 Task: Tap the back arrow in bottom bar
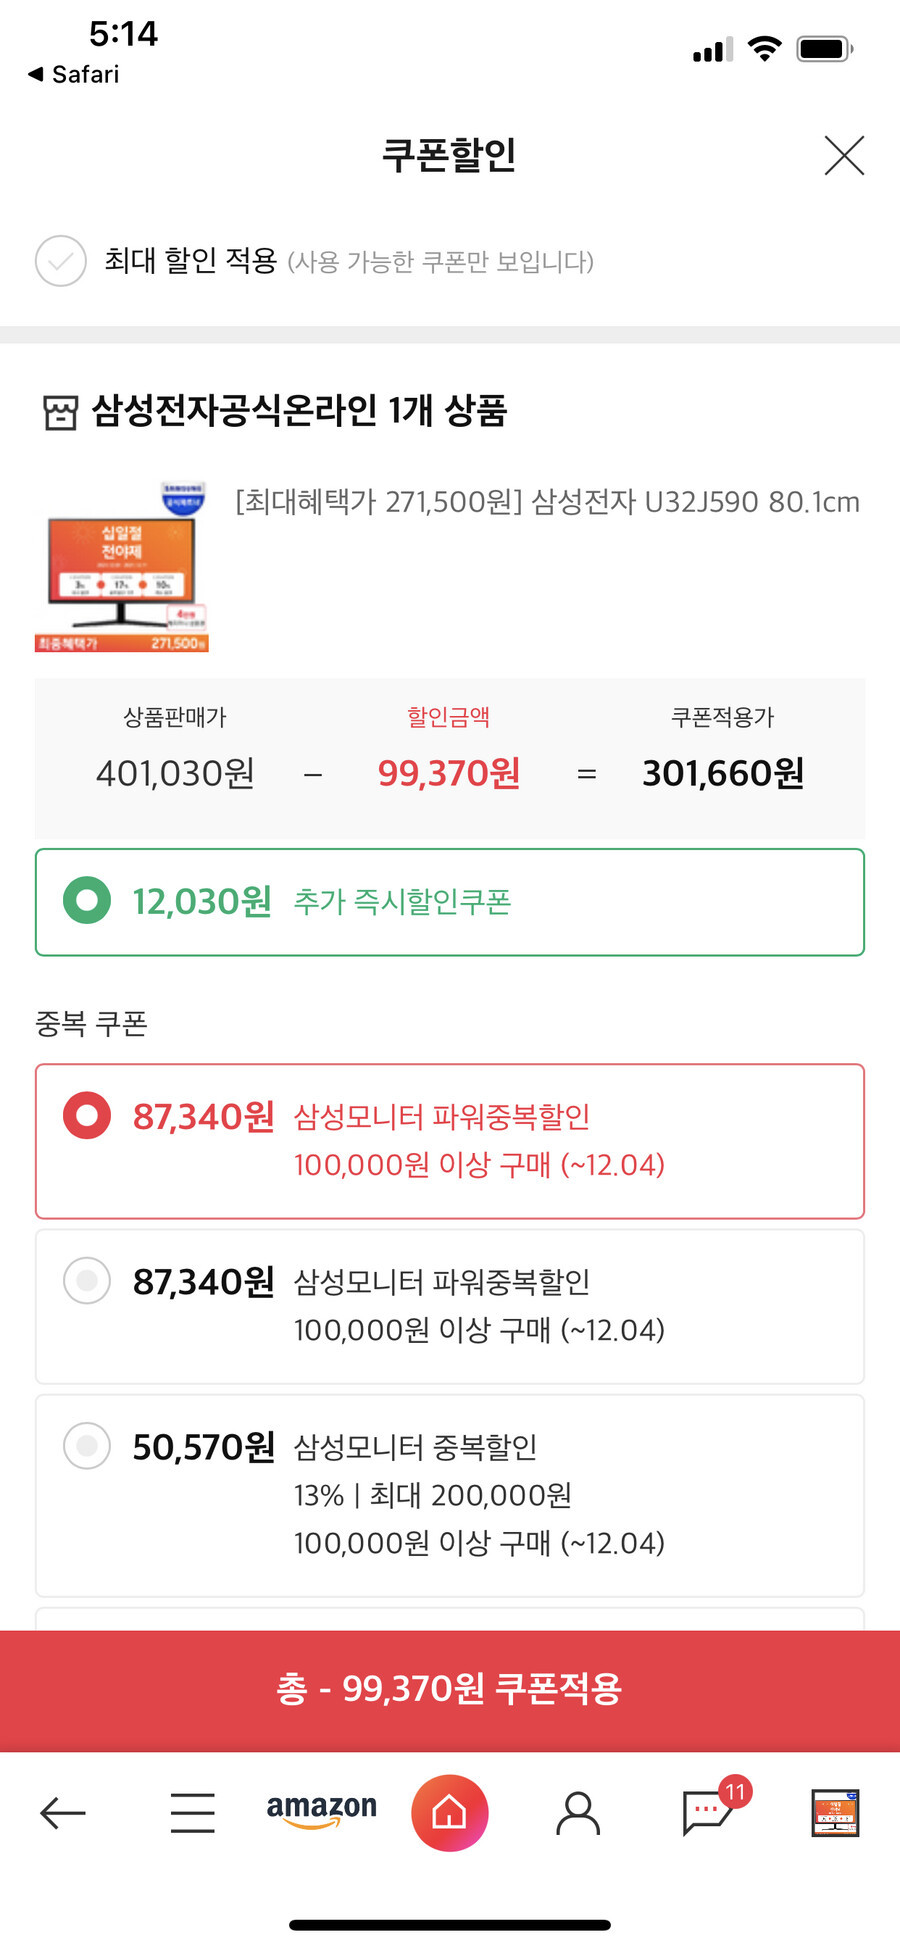click(x=62, y=1813)
